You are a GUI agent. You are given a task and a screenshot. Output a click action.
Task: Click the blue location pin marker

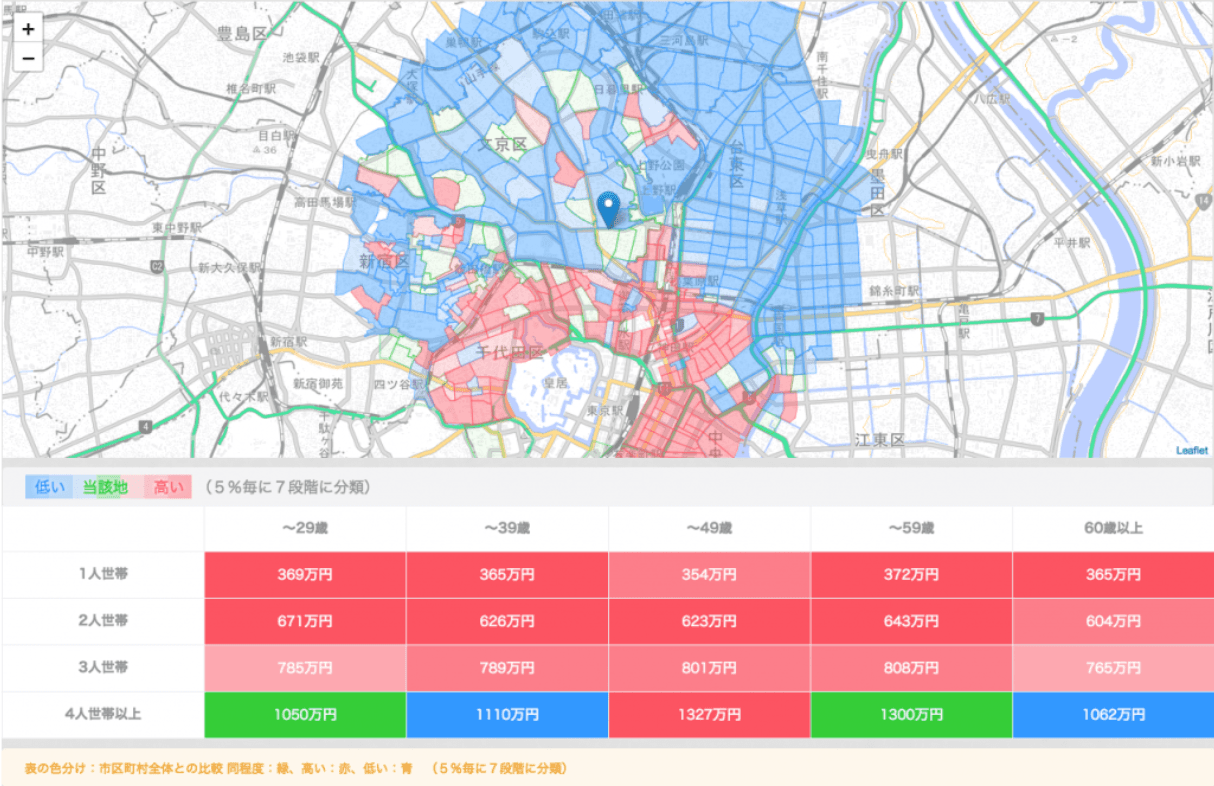pos(608,210)
